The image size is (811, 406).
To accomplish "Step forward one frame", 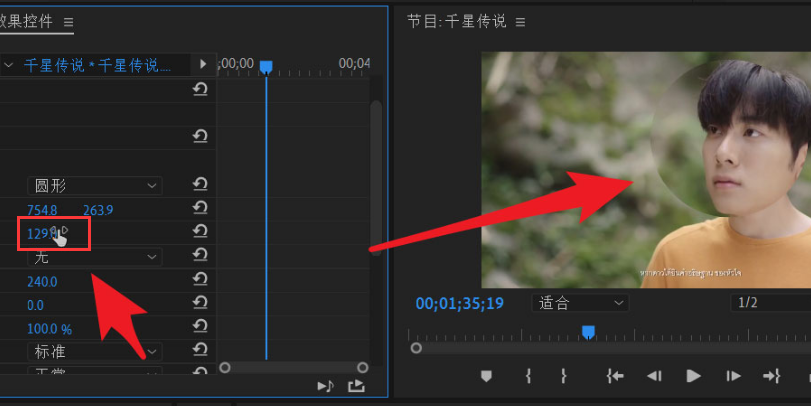I will coord(733,376).
